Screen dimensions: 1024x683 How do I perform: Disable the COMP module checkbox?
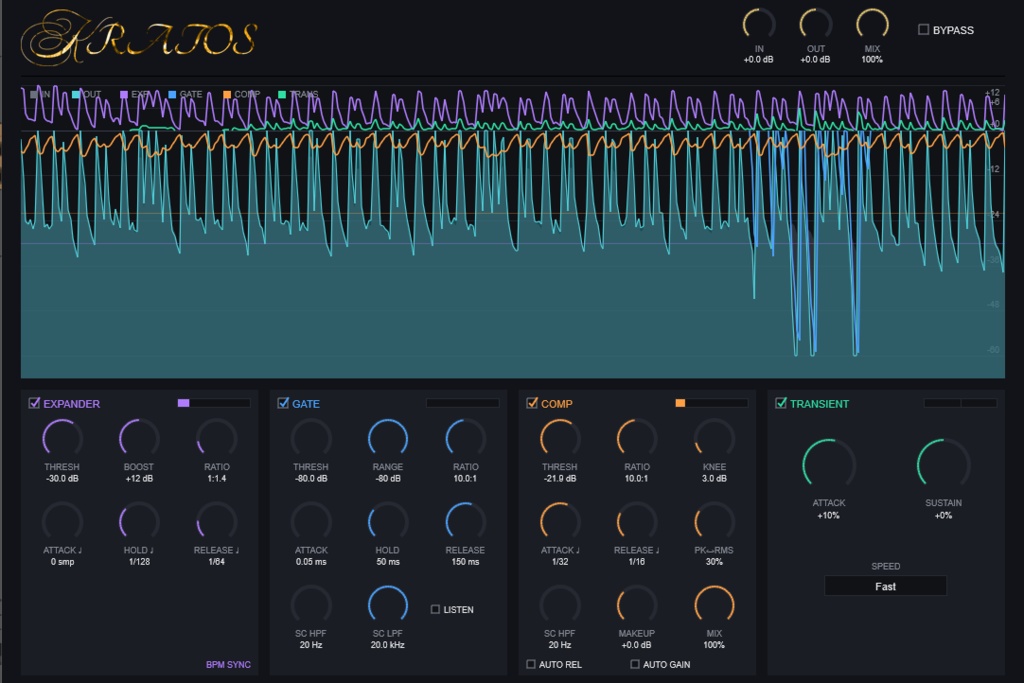(532, 403)
